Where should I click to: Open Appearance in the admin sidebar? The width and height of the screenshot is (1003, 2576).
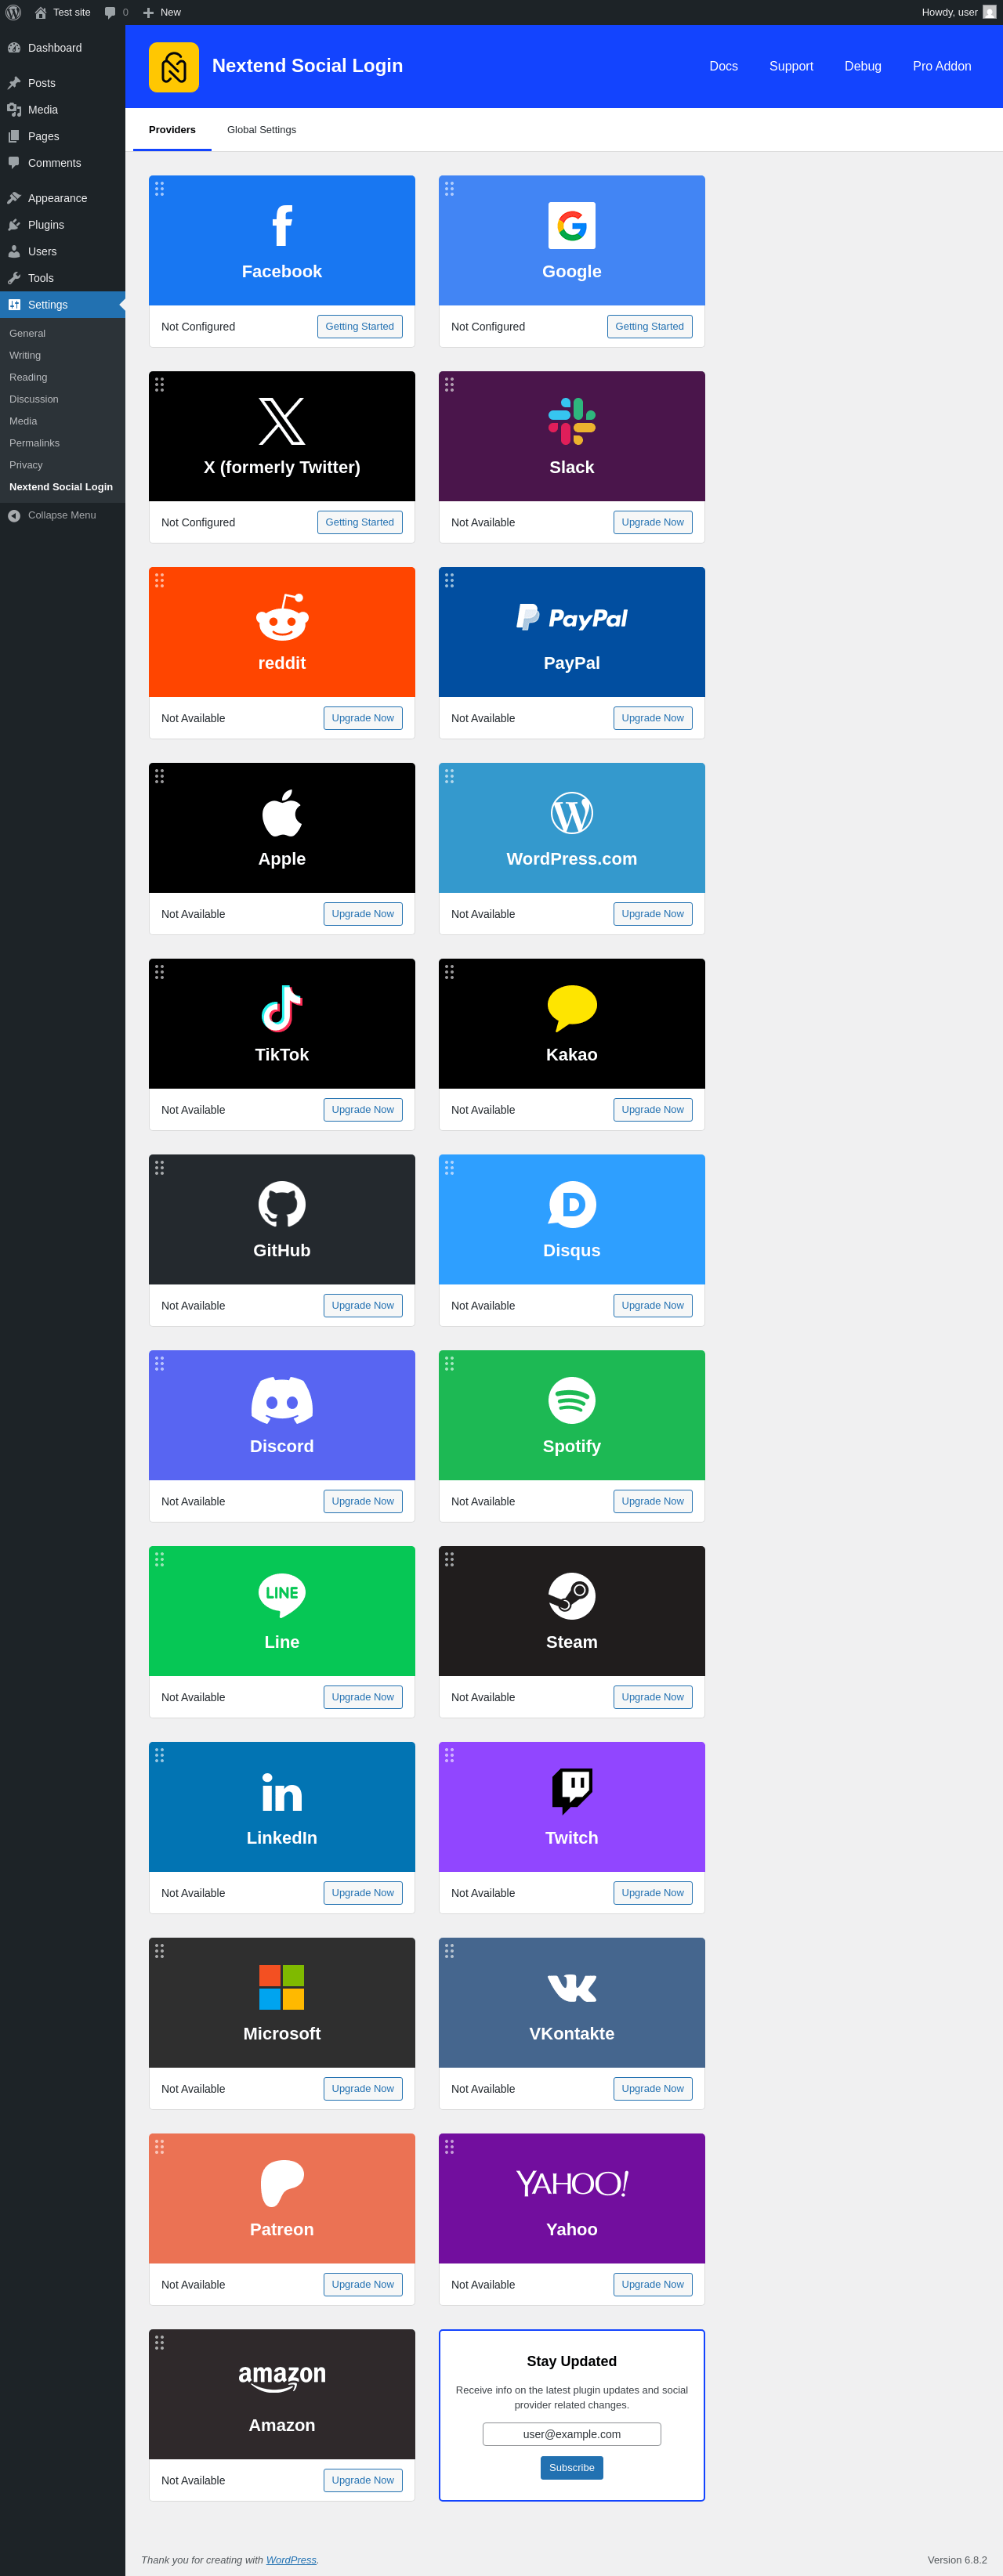62,198
